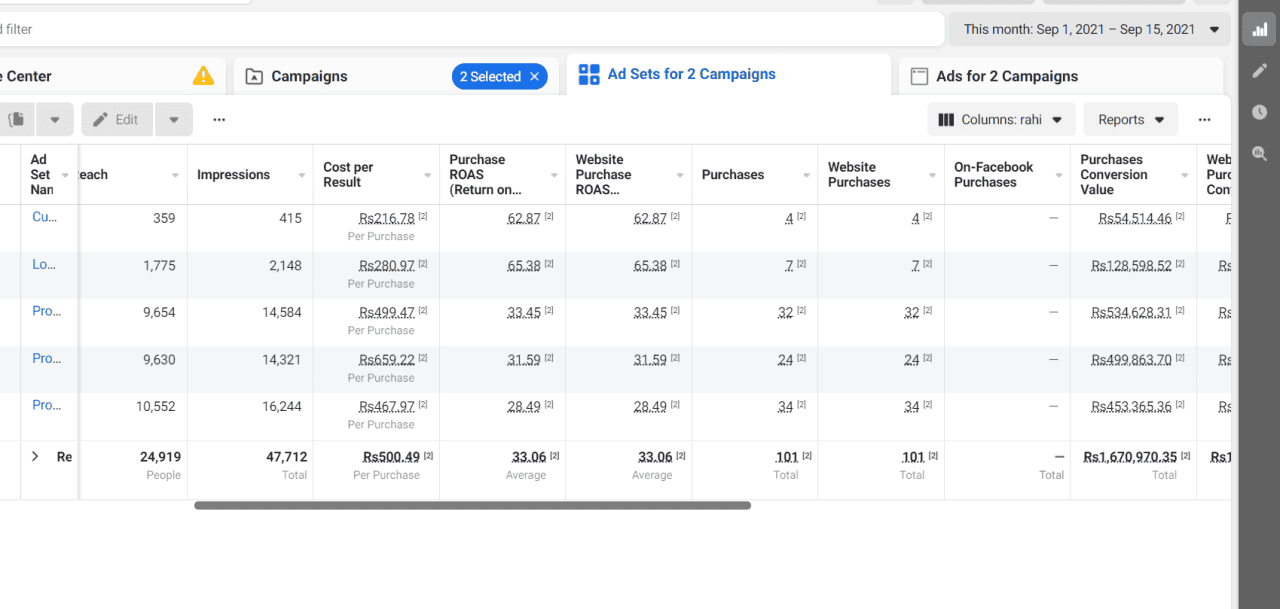Open Inspect using the magnifying glass icon
This screenshot has height=609, width=1280.
click(x=1258, y=154)
